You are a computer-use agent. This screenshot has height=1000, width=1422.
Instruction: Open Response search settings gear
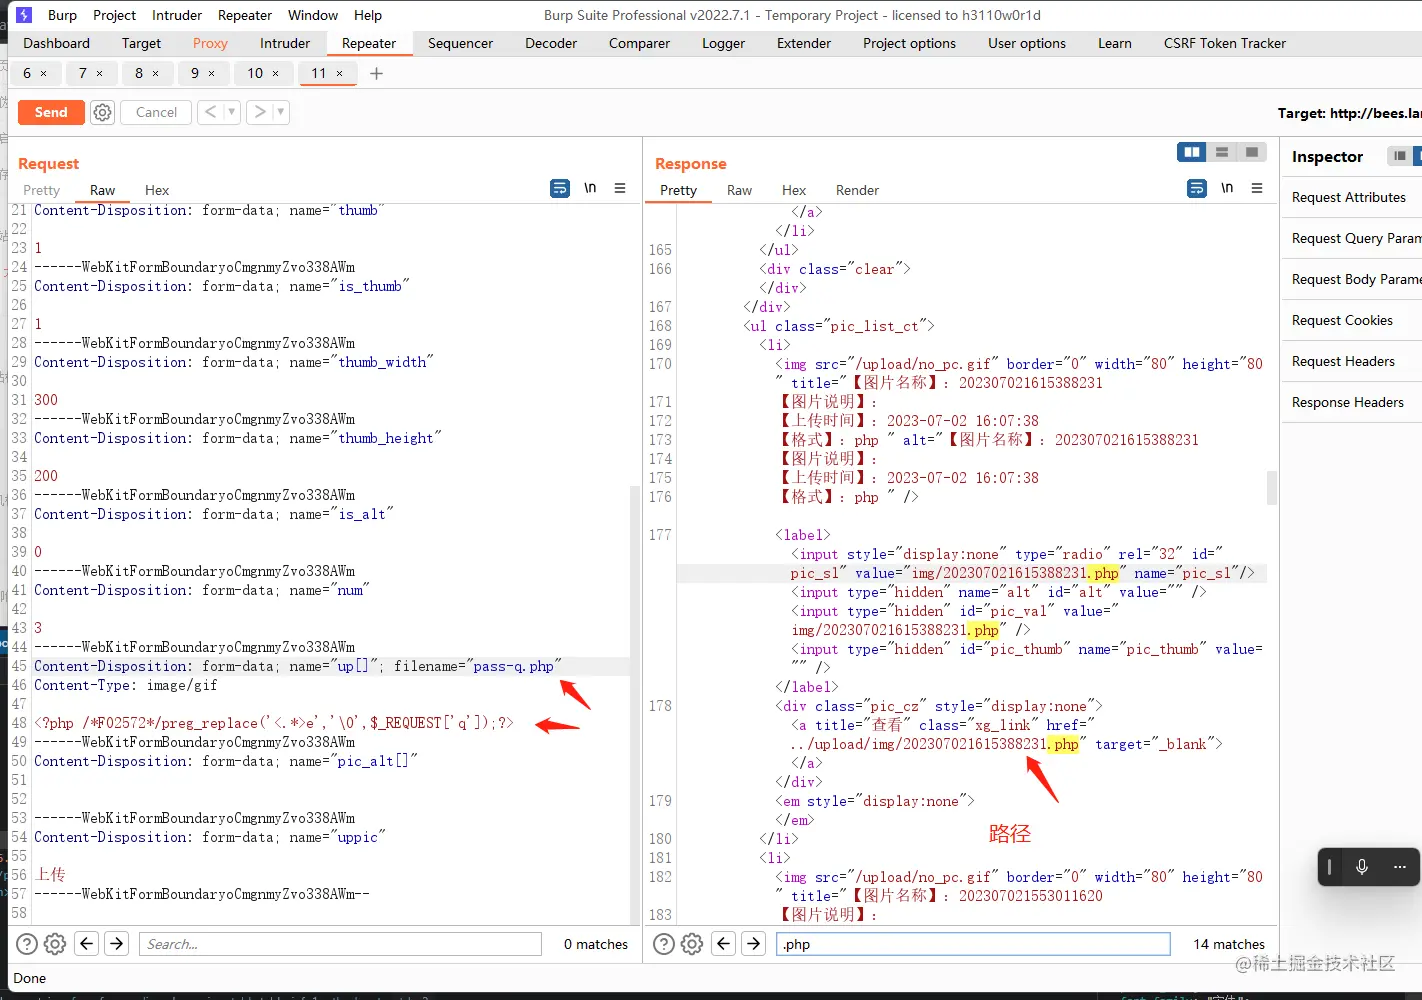pyautogui.click(x=692, y=943)
